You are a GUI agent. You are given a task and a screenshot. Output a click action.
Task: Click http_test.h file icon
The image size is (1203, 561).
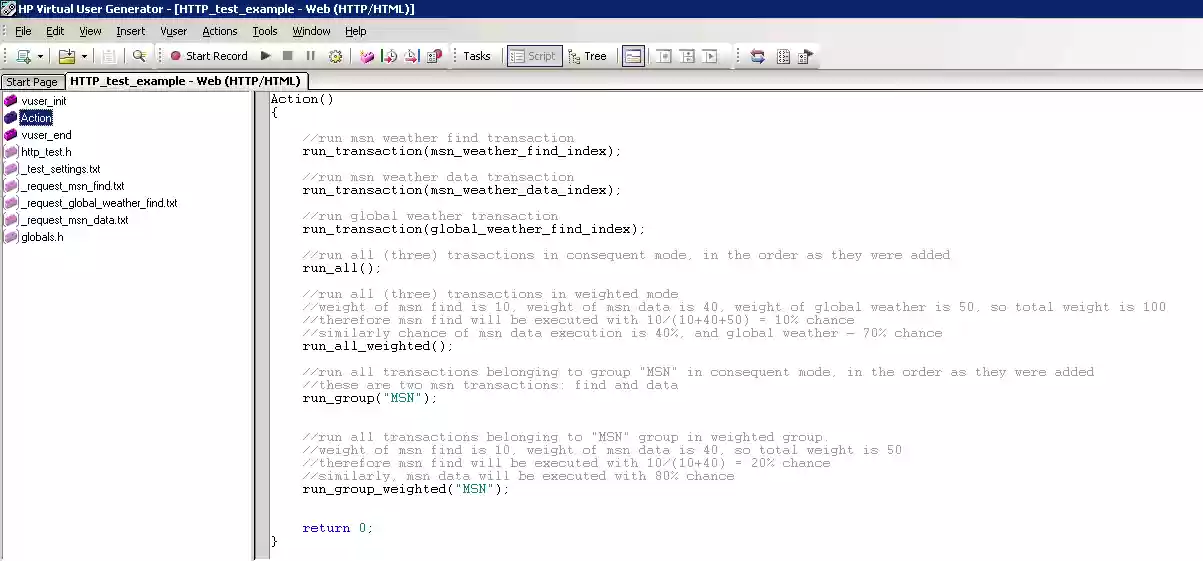tap(11, 152)
